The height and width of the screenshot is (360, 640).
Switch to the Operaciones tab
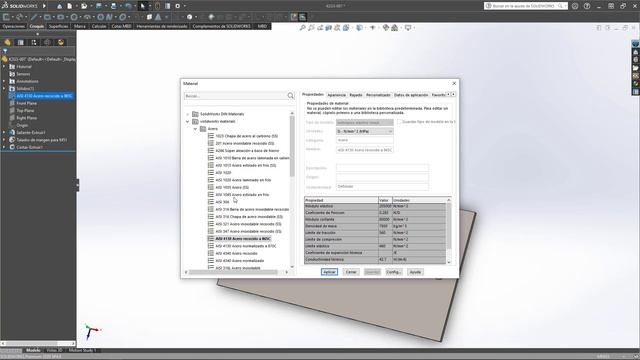tap(13, 26)
